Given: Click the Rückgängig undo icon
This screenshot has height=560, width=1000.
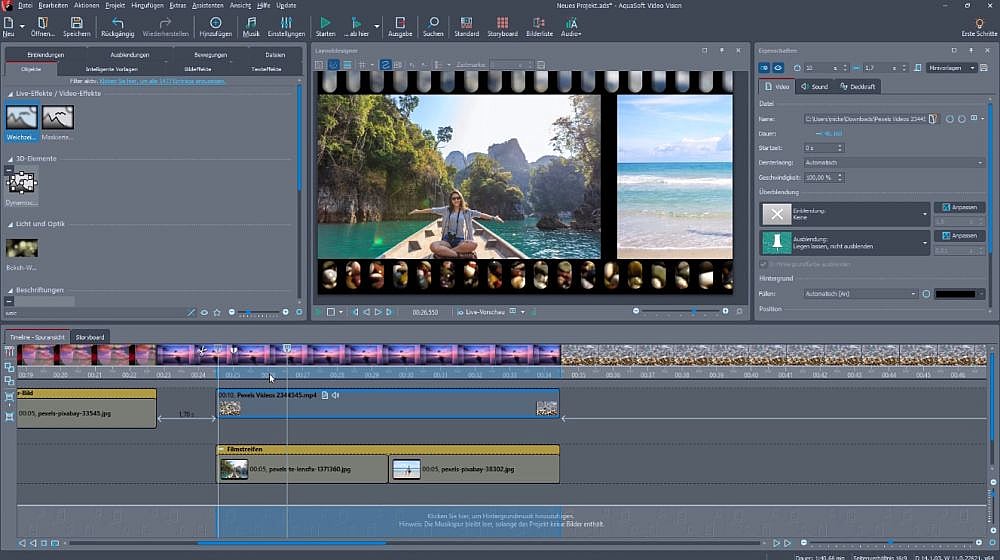Looking at the screenshot, I should point(118,22).
